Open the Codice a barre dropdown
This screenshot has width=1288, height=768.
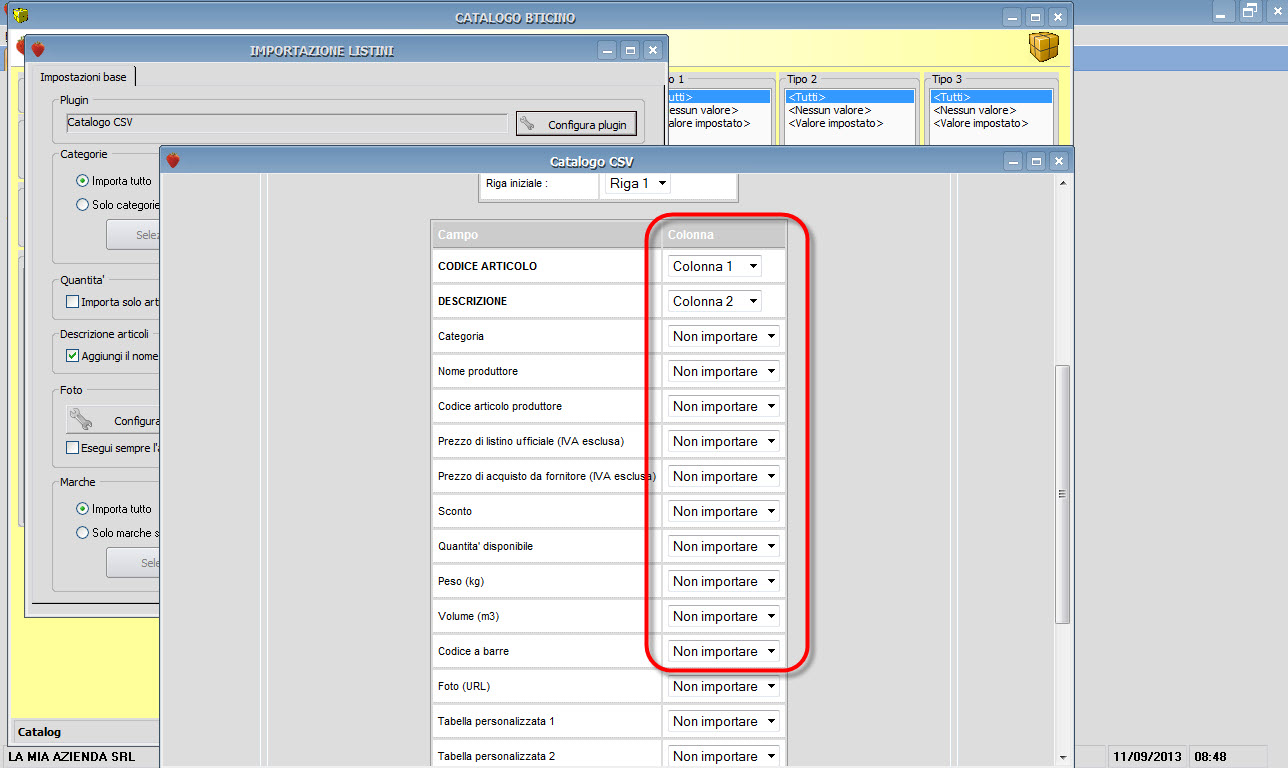[x=723, y=651]
